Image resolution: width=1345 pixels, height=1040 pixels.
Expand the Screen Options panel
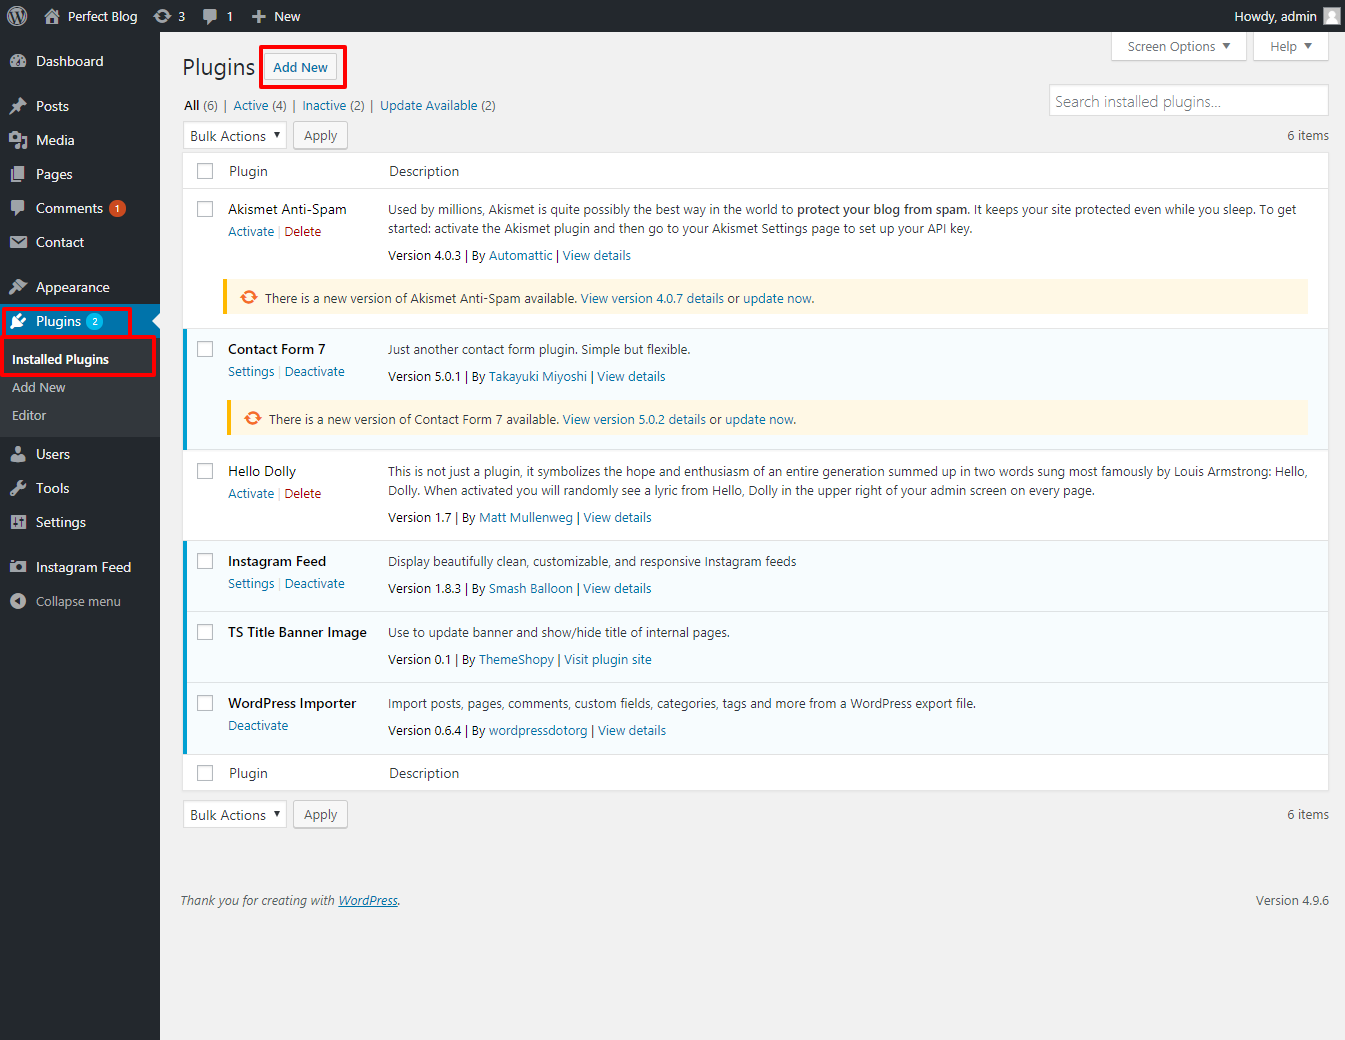(x=1178, y=47)
